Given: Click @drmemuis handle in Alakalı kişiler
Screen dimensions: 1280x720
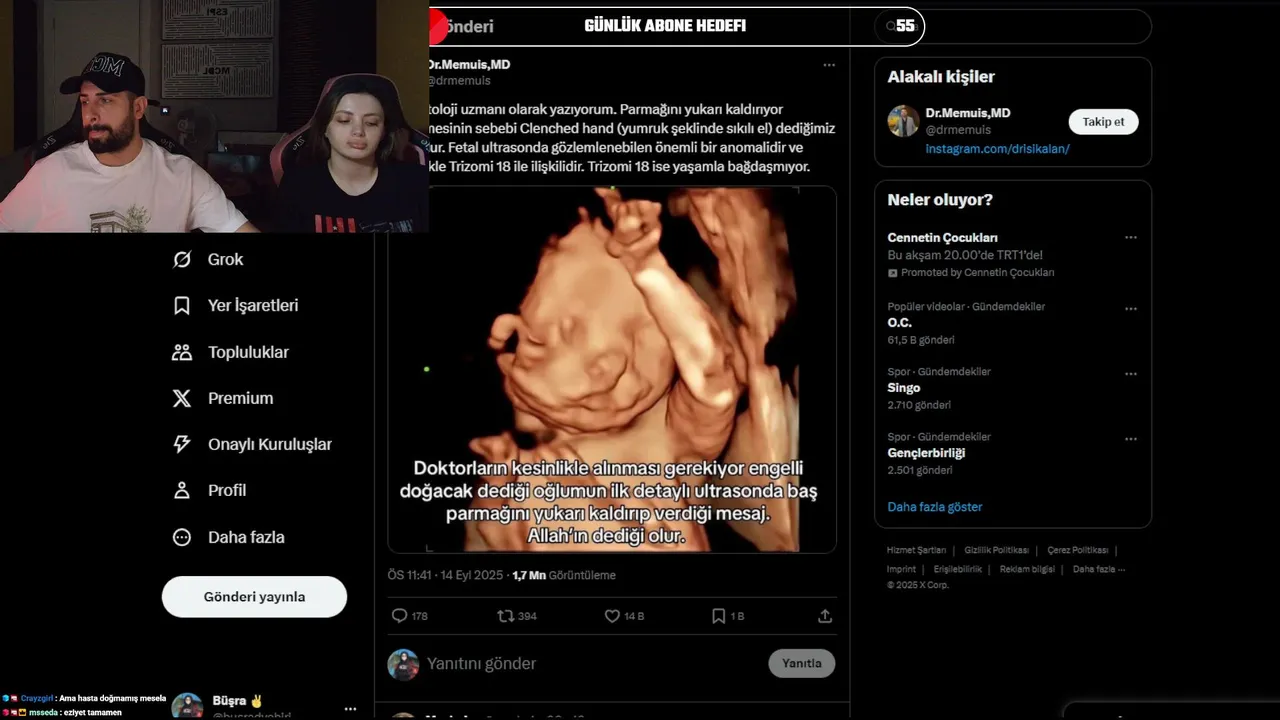Looking at the screenshot, I should 958,130.
